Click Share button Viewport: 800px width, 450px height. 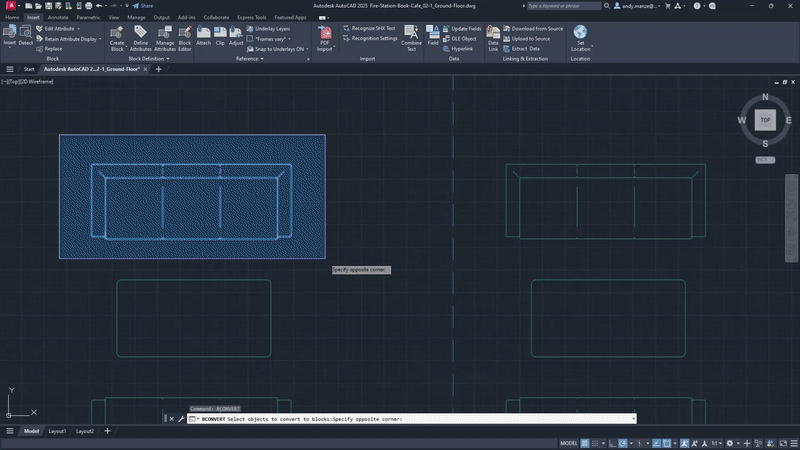pyautogui.click(x=143, y=6)
